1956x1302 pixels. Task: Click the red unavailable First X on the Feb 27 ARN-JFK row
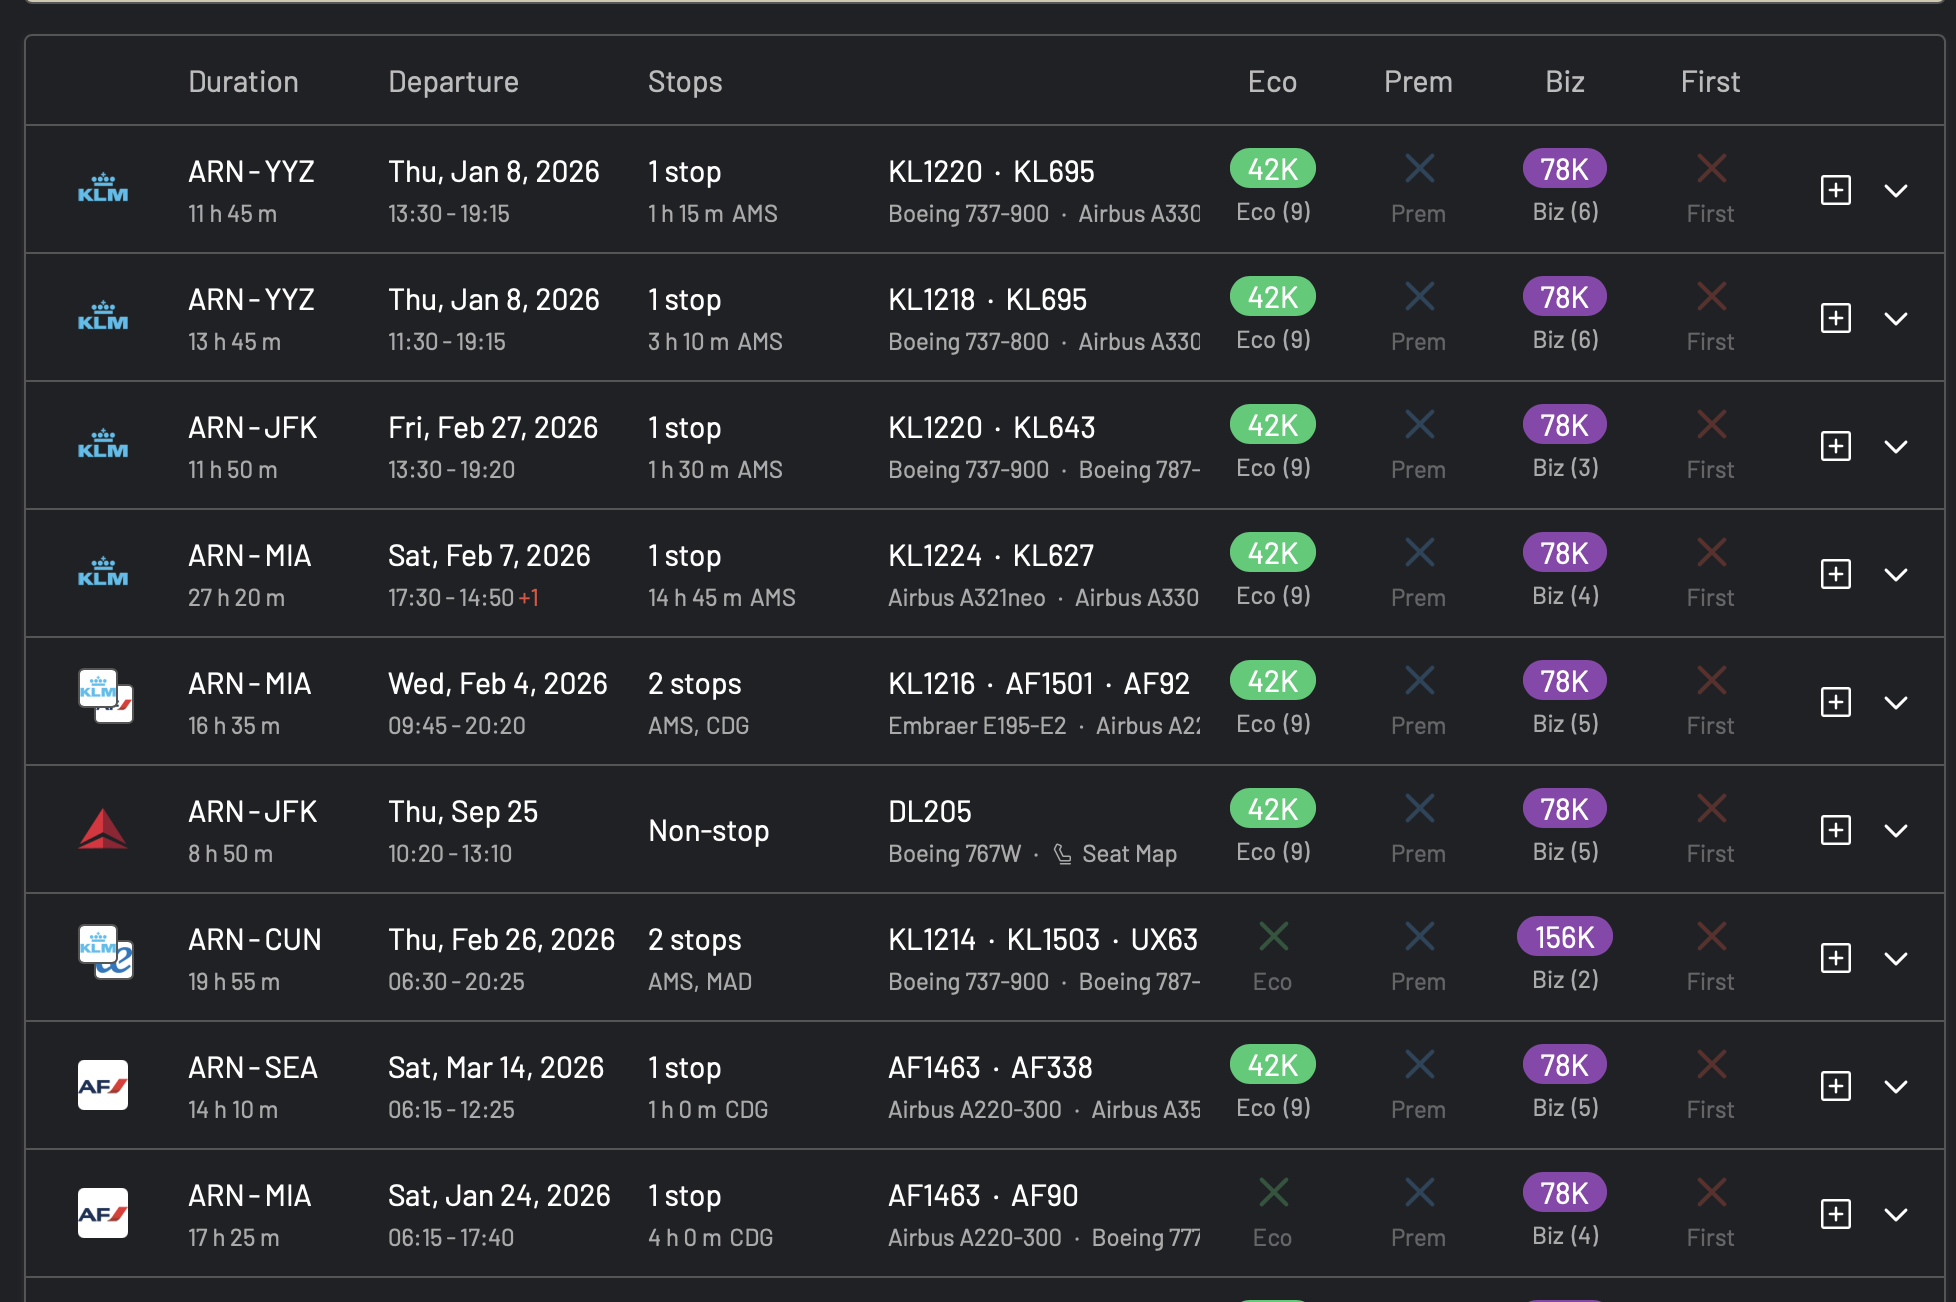tap(1711, 425)
